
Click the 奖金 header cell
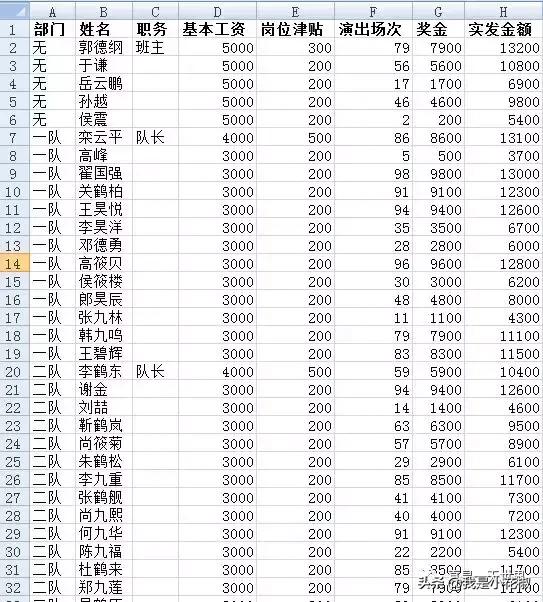[x=439, y=29]
